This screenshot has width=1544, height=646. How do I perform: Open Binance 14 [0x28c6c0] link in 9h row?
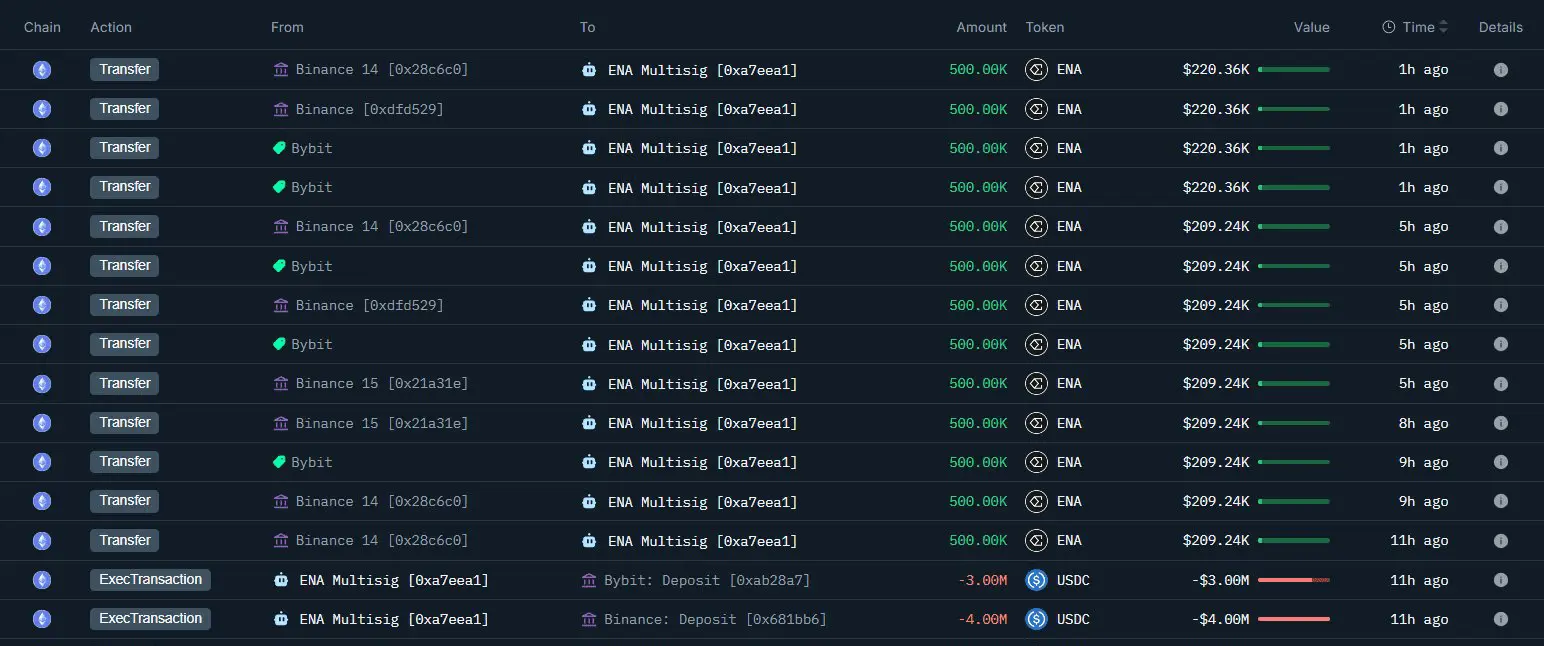click(x=382, y=502)
